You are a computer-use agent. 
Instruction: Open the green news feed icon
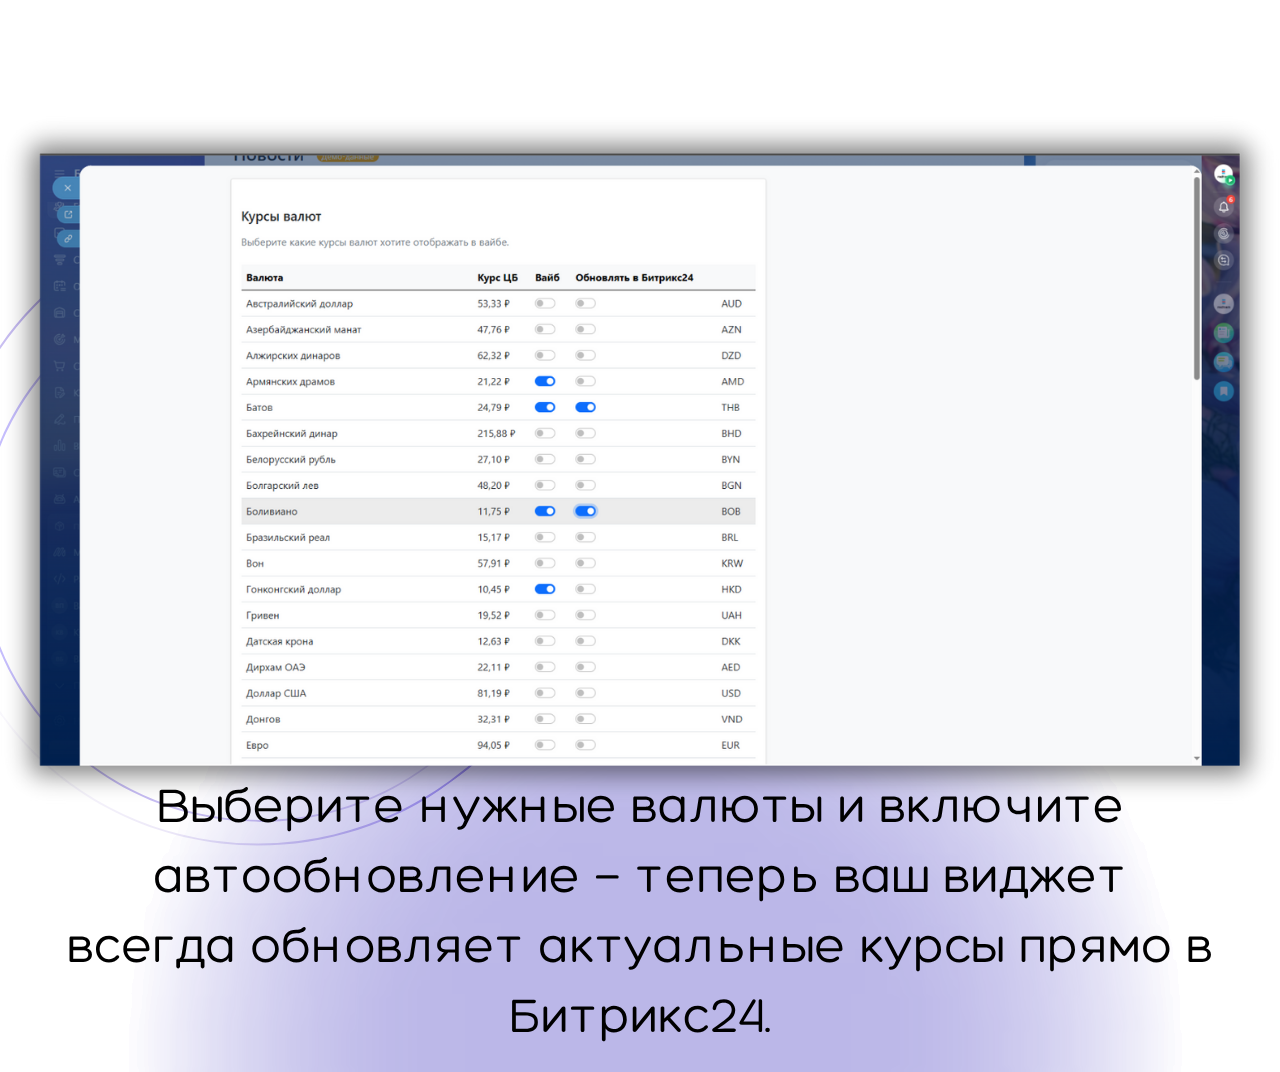point(1224,332)
